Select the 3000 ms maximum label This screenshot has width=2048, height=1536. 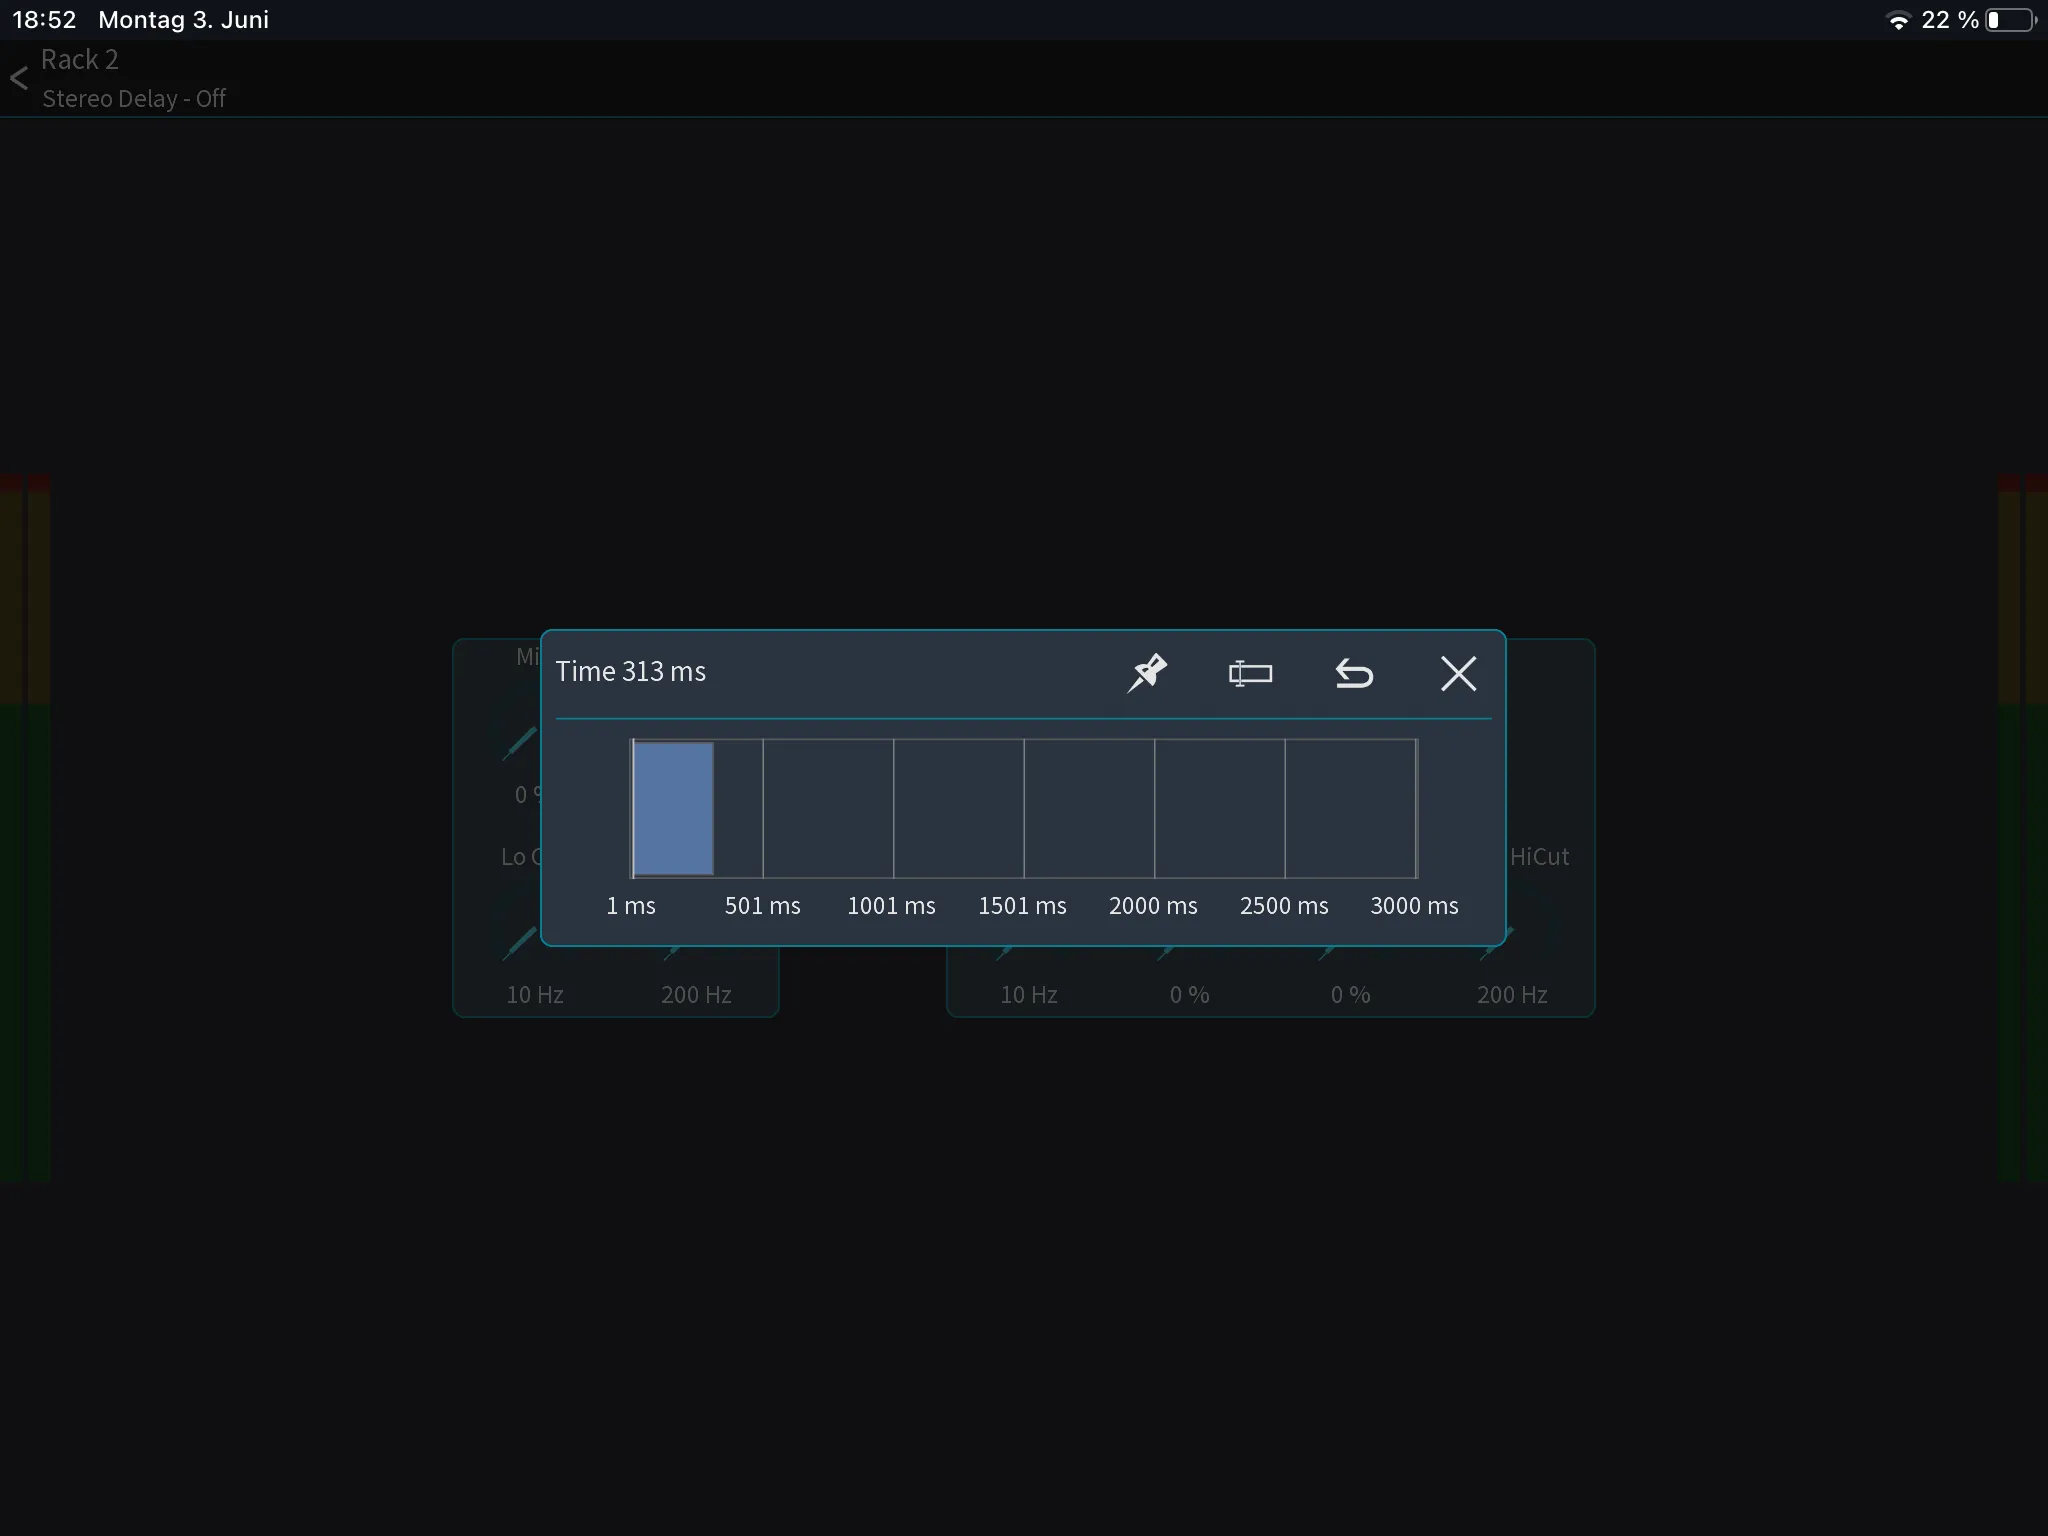[1414, 906]
